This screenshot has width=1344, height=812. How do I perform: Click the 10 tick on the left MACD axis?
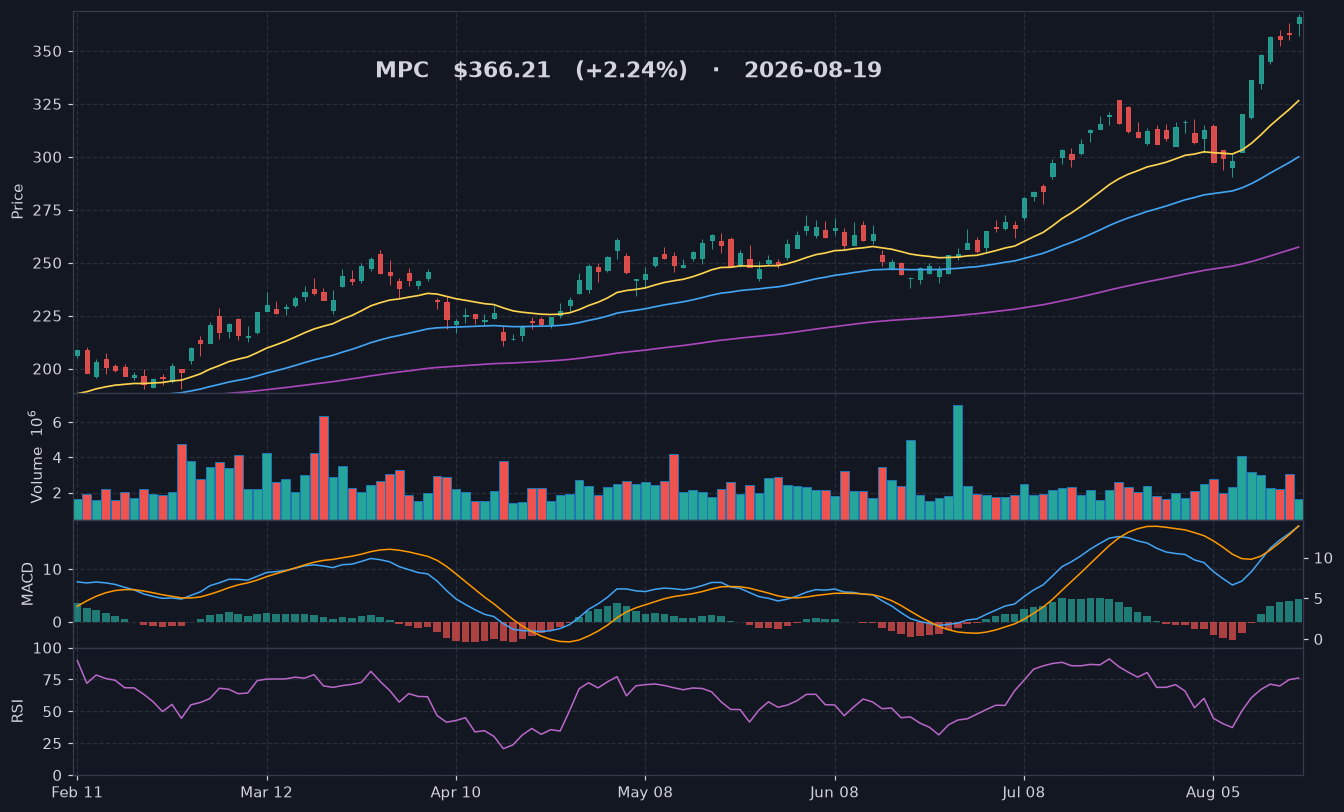[55, 570]
